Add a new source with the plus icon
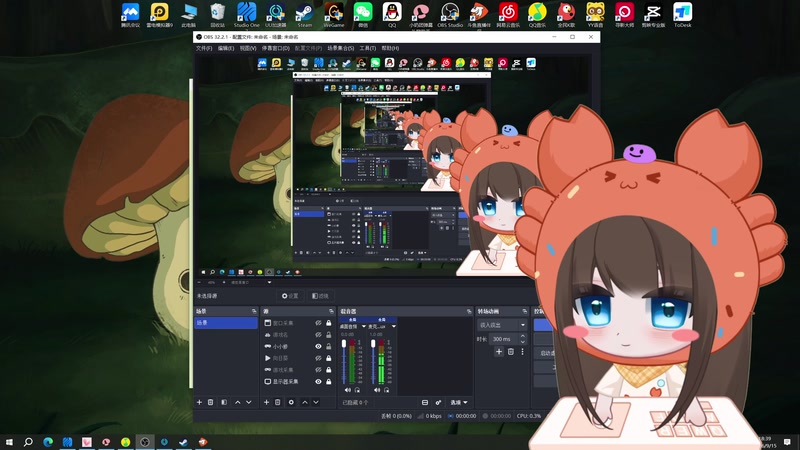This screenshot has height=450, width=800. tap(266, 403)
